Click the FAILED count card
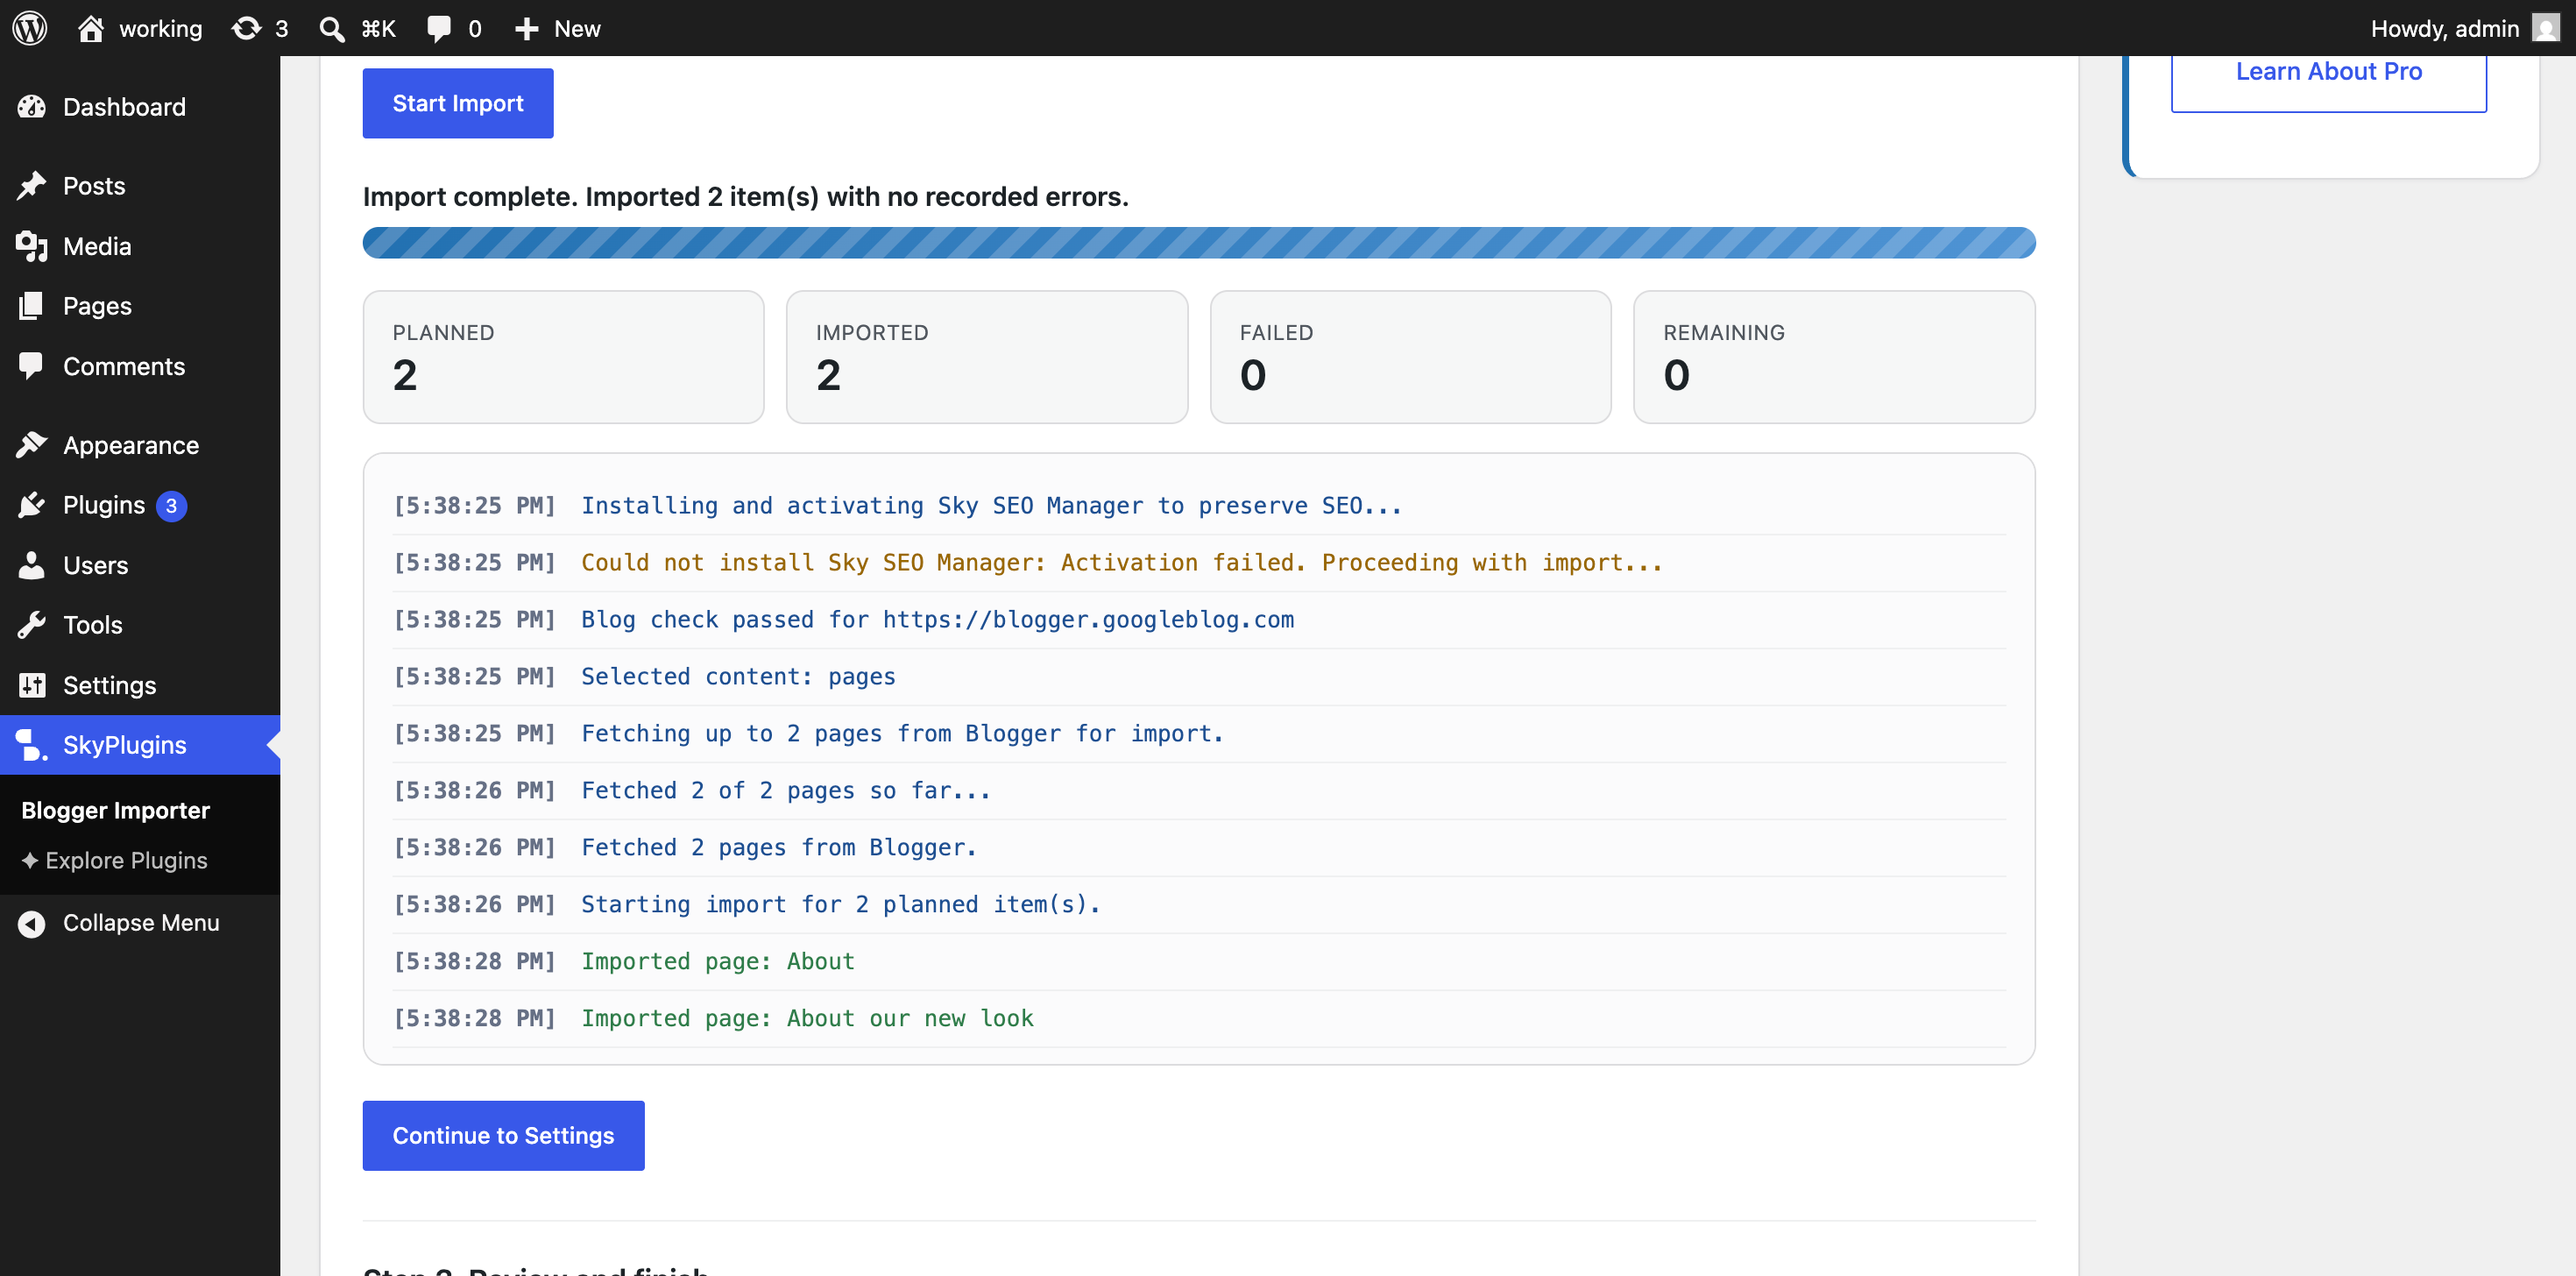Viewport: 2576px width, 1276px height. pyautogui.click(x=1411, y=357)
